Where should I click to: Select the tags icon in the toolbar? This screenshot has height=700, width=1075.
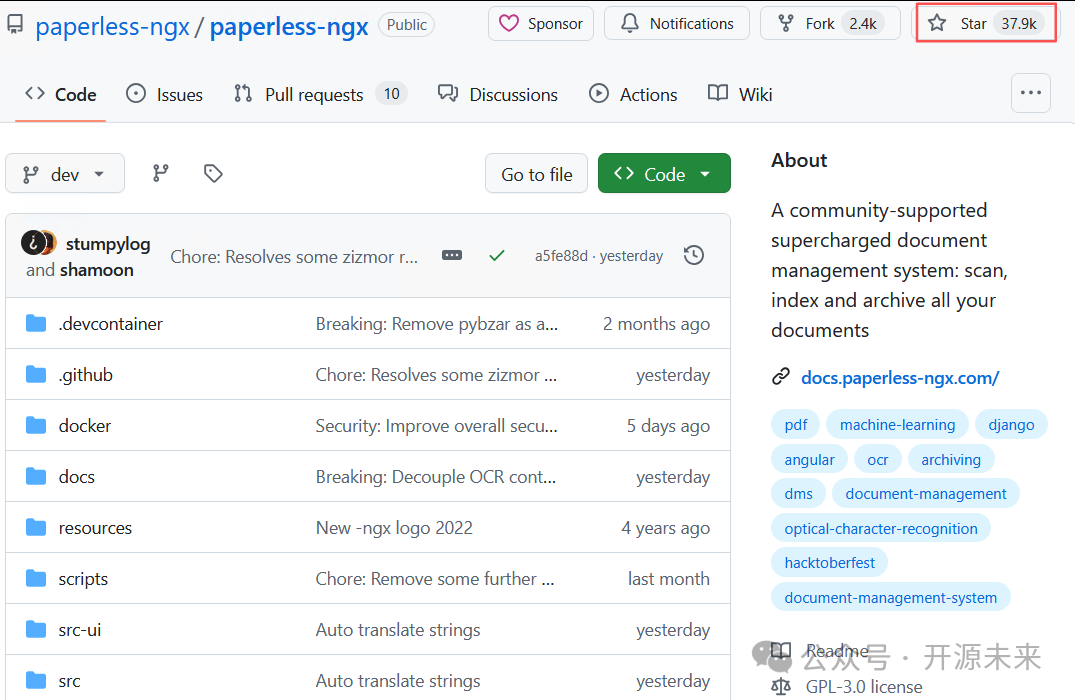[213, 172]
